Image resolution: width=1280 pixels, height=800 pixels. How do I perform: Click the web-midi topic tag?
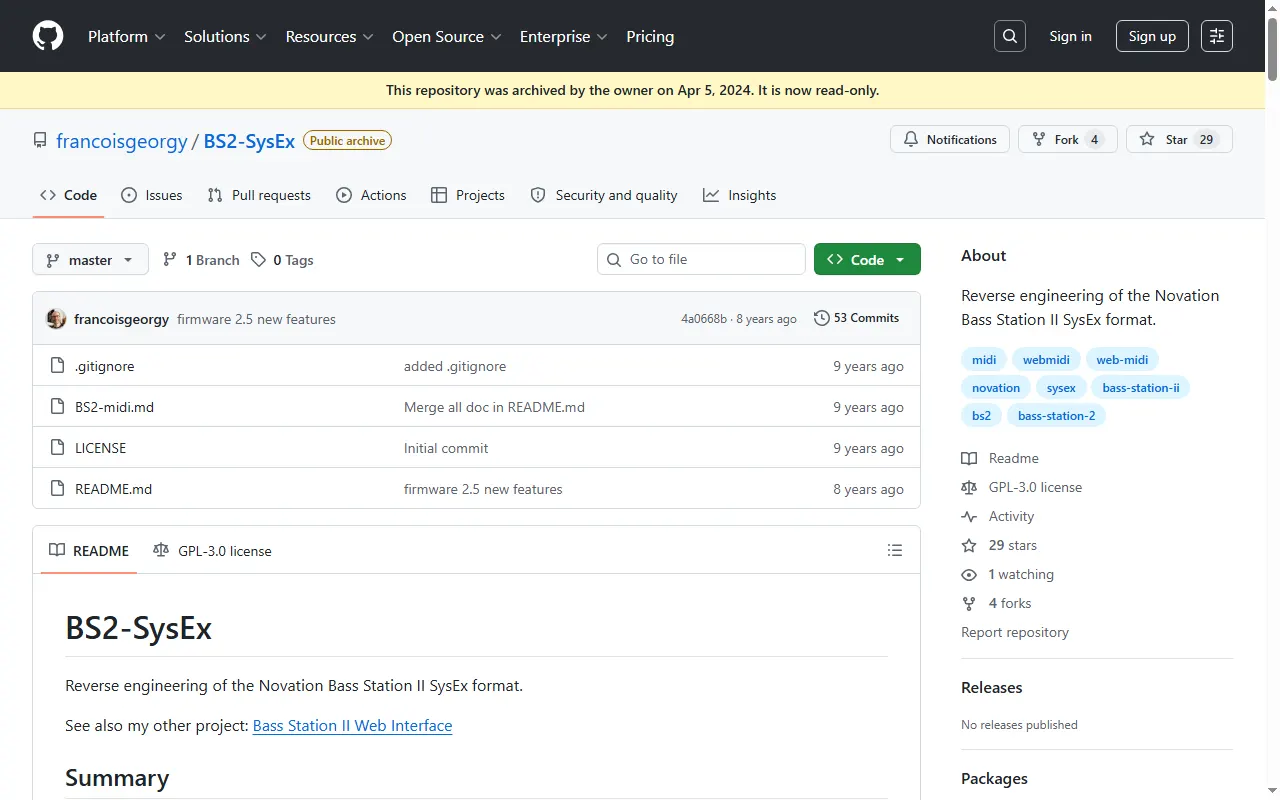(1123, 360)
